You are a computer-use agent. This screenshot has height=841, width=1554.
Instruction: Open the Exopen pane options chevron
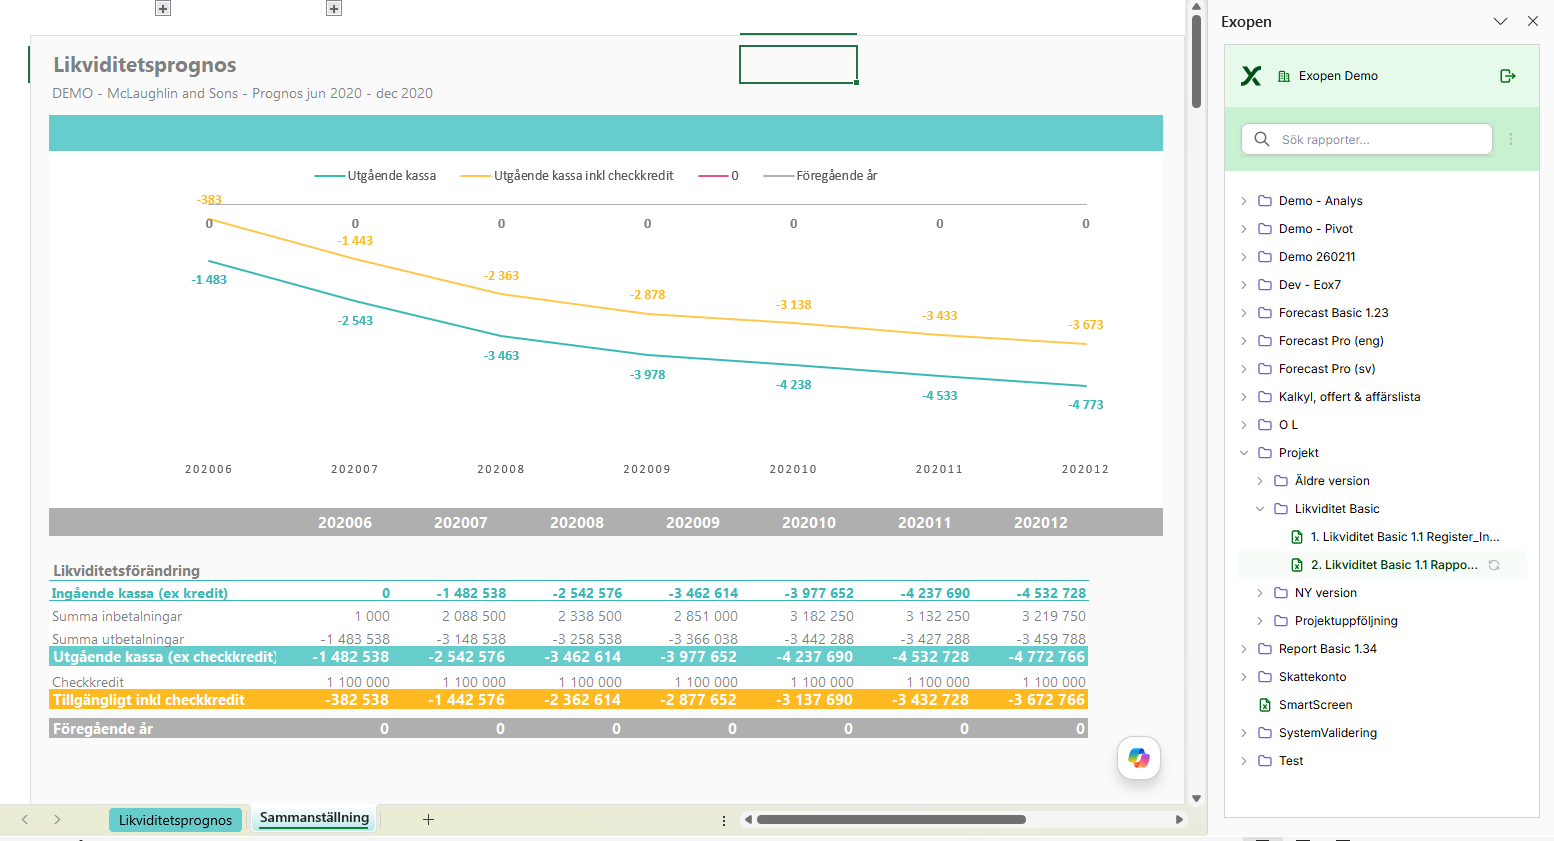coord(1500,21)
